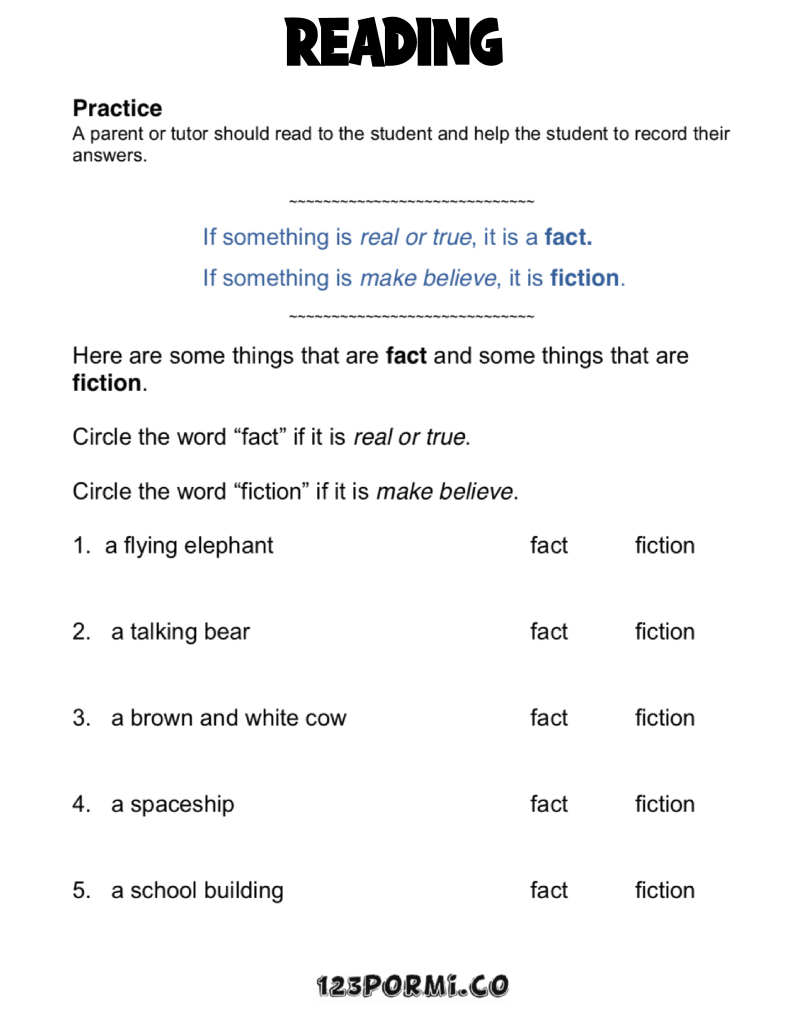The width and height of the screenshot is (791, 1023).
Task: Circle "fact" for brown and white cow
Action: coord(548,718)
